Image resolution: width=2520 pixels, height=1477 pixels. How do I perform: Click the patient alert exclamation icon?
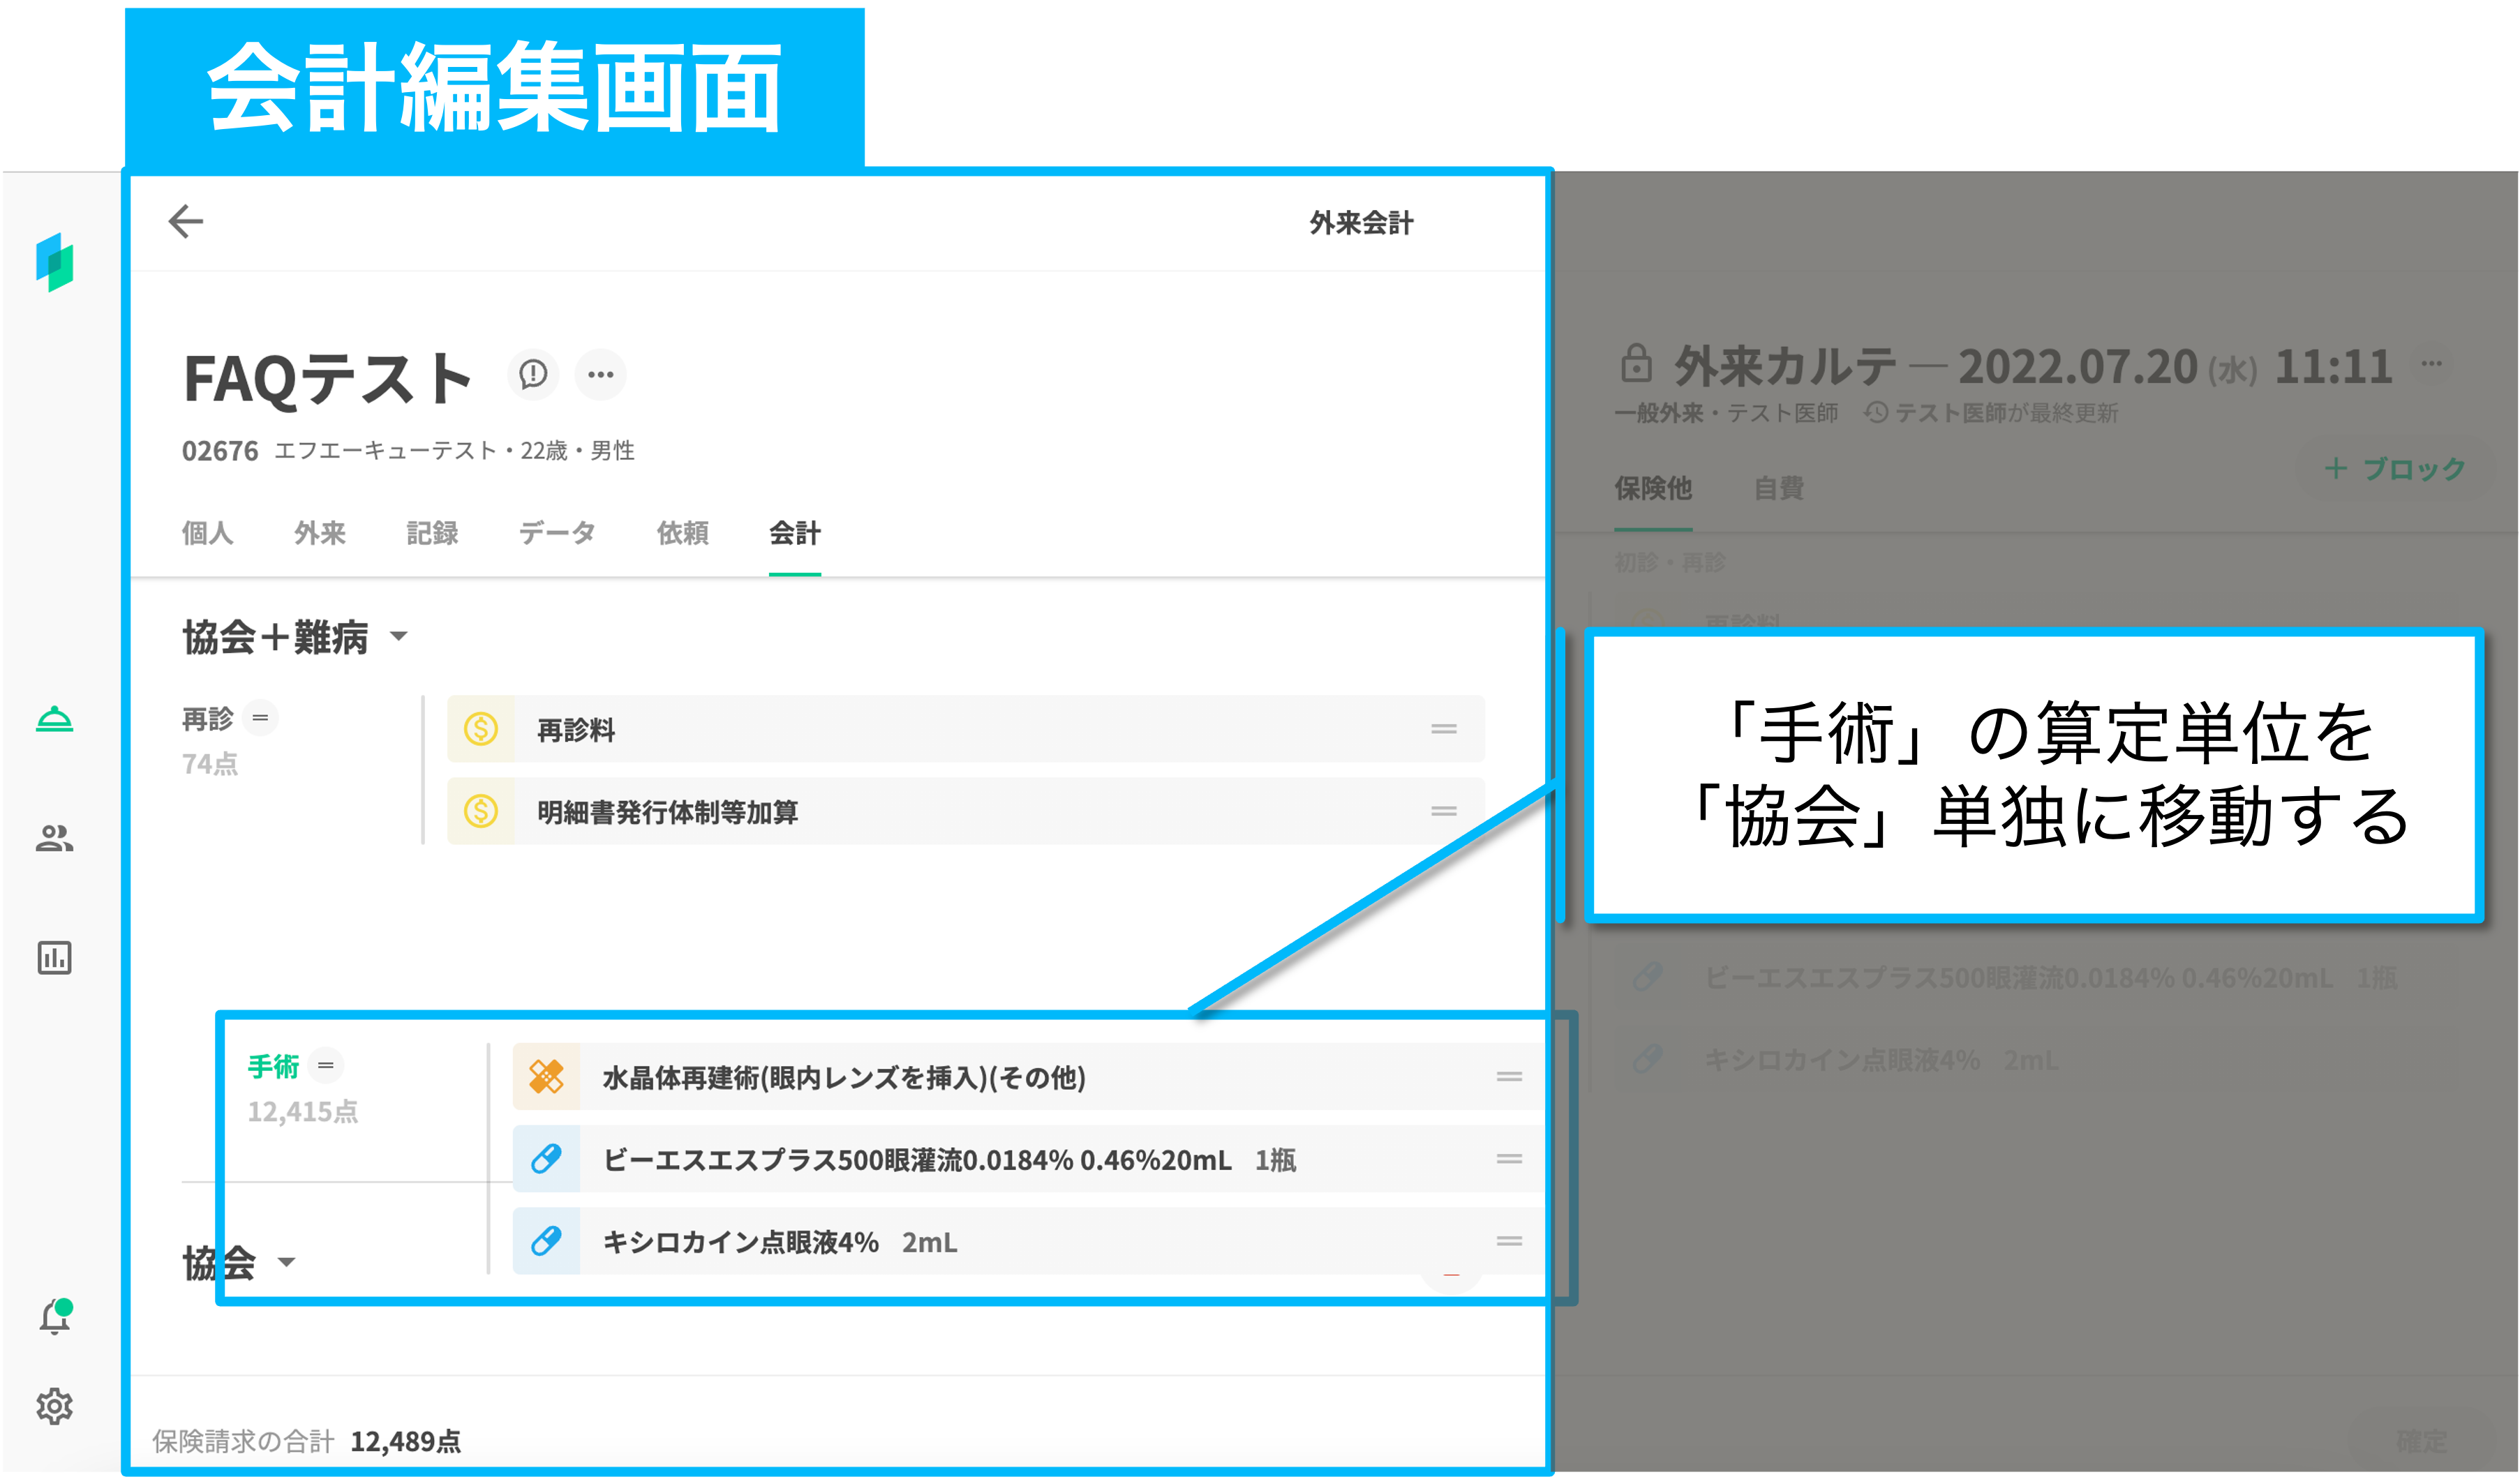coord(533,375)
